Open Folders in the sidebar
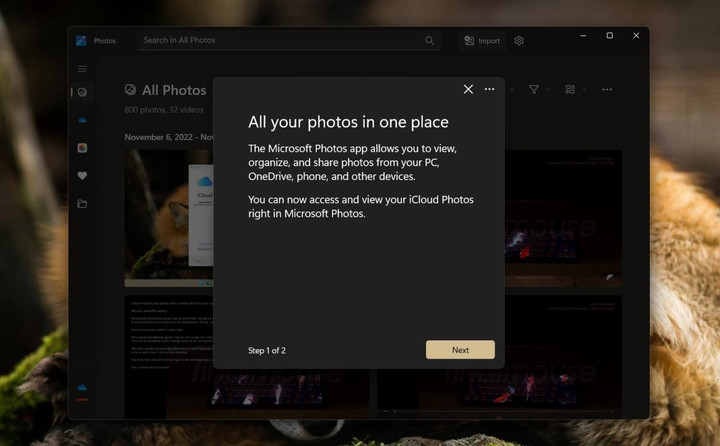Viewport: 720px width, 446px height. (82, 203)
